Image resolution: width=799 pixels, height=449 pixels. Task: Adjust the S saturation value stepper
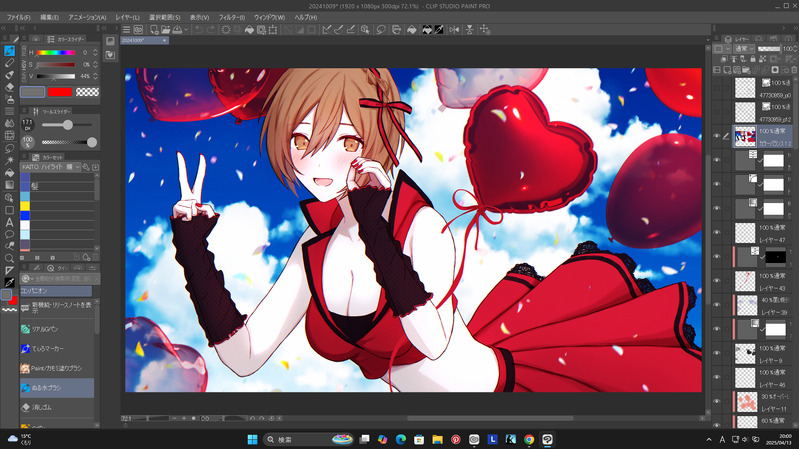coord(95,65)
